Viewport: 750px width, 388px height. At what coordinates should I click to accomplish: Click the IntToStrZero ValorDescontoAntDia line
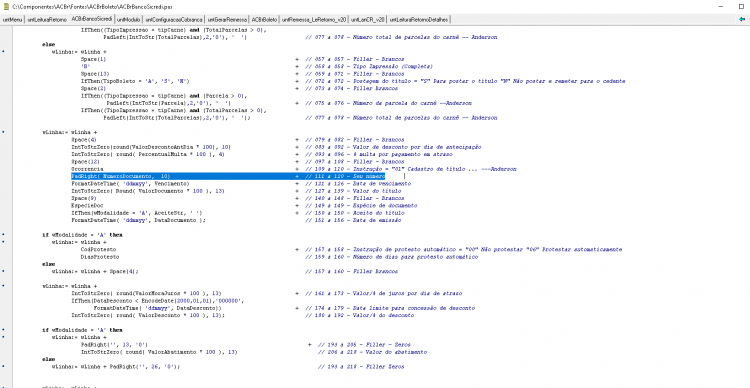point(151,147)
